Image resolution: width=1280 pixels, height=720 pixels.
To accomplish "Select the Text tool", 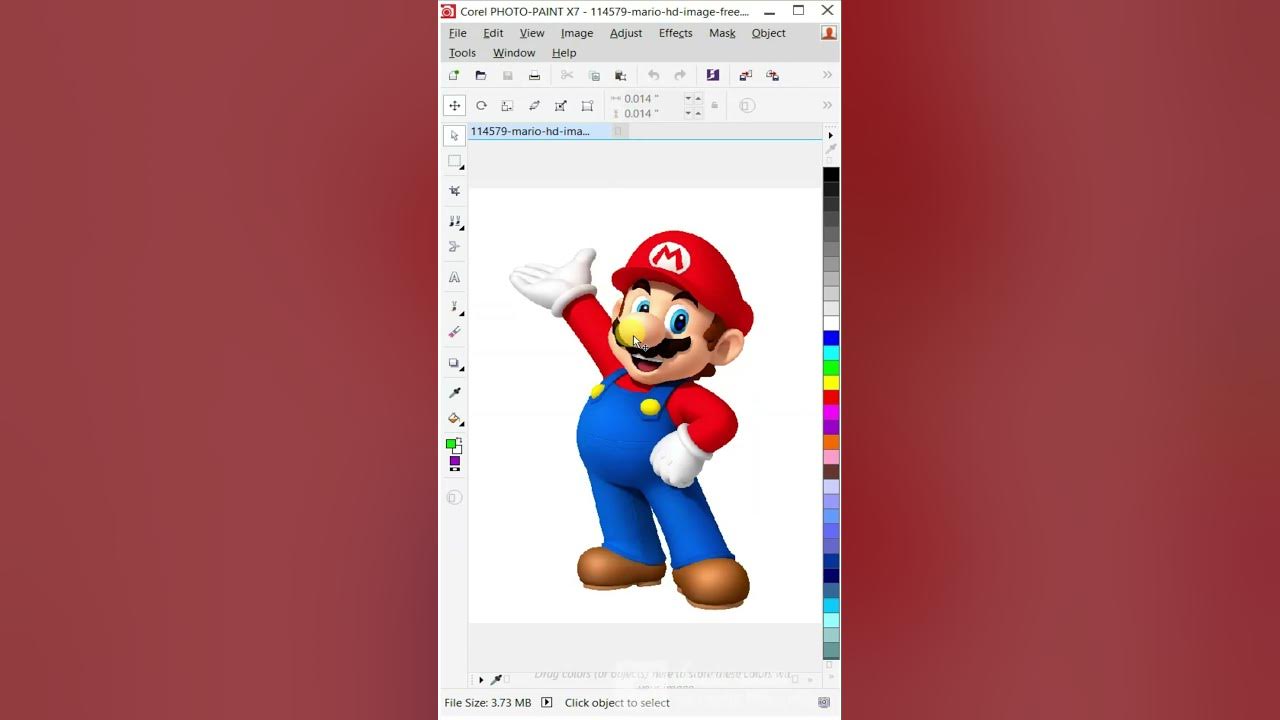I will pyautogui.click(x=454, y=277).
